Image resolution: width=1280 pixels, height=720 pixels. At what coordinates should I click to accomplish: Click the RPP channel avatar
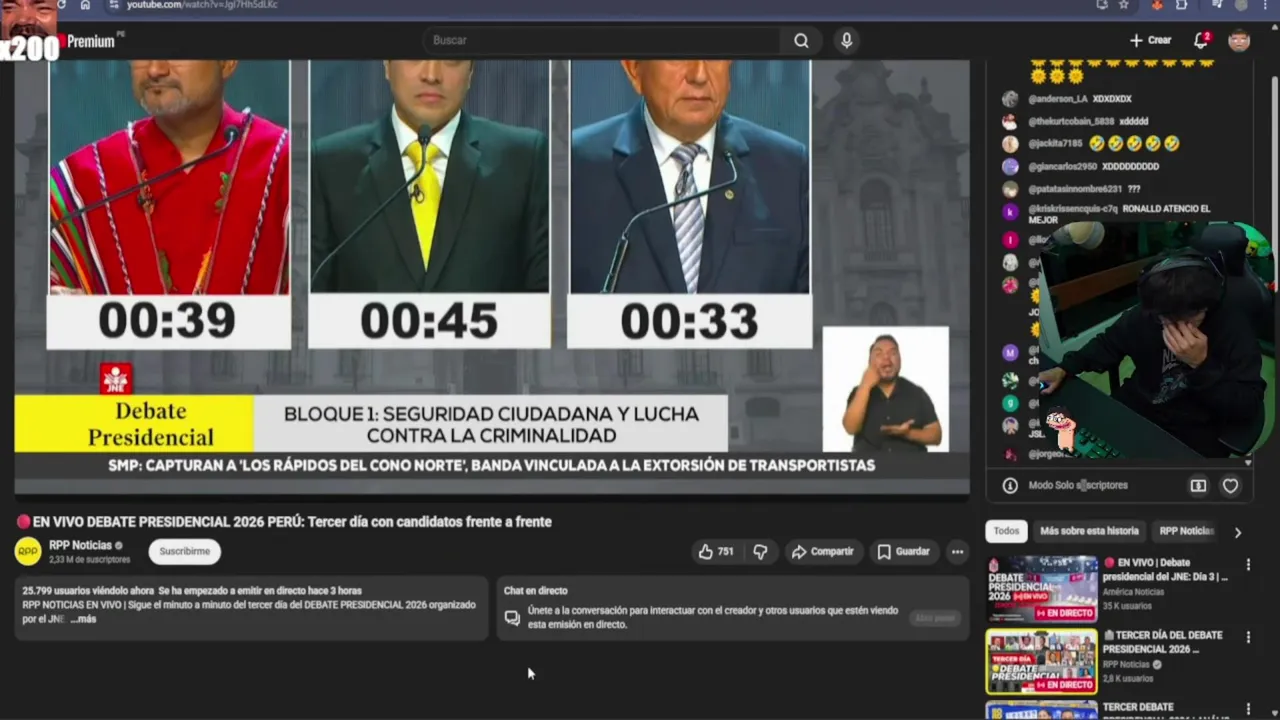coord(28,551)
